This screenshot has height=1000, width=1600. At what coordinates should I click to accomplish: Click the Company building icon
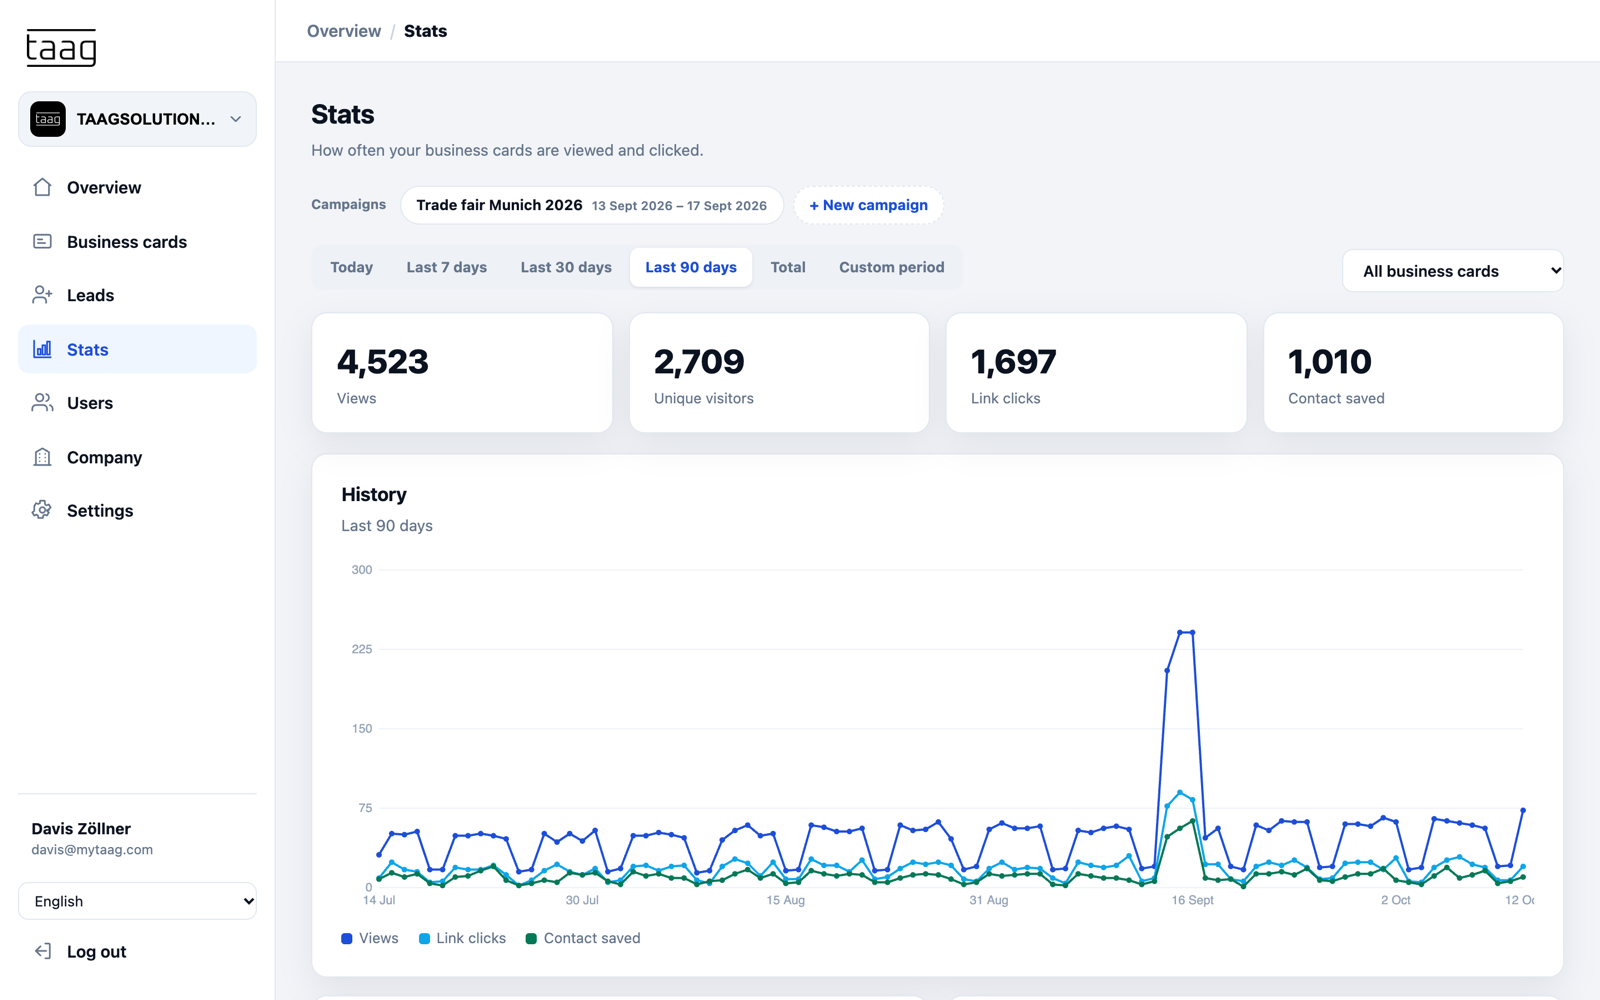point(42,457)
